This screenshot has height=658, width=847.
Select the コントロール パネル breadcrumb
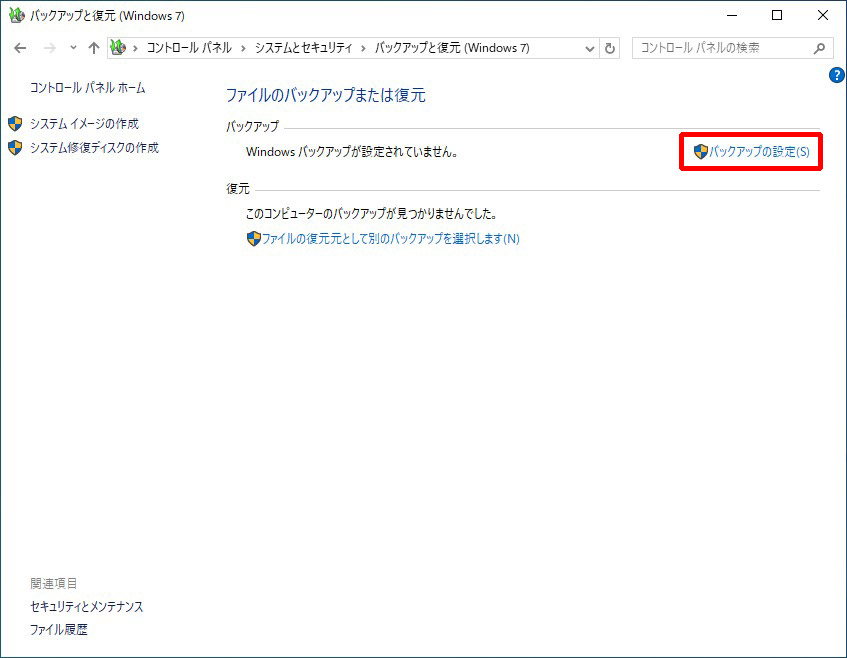pos(189,48)
